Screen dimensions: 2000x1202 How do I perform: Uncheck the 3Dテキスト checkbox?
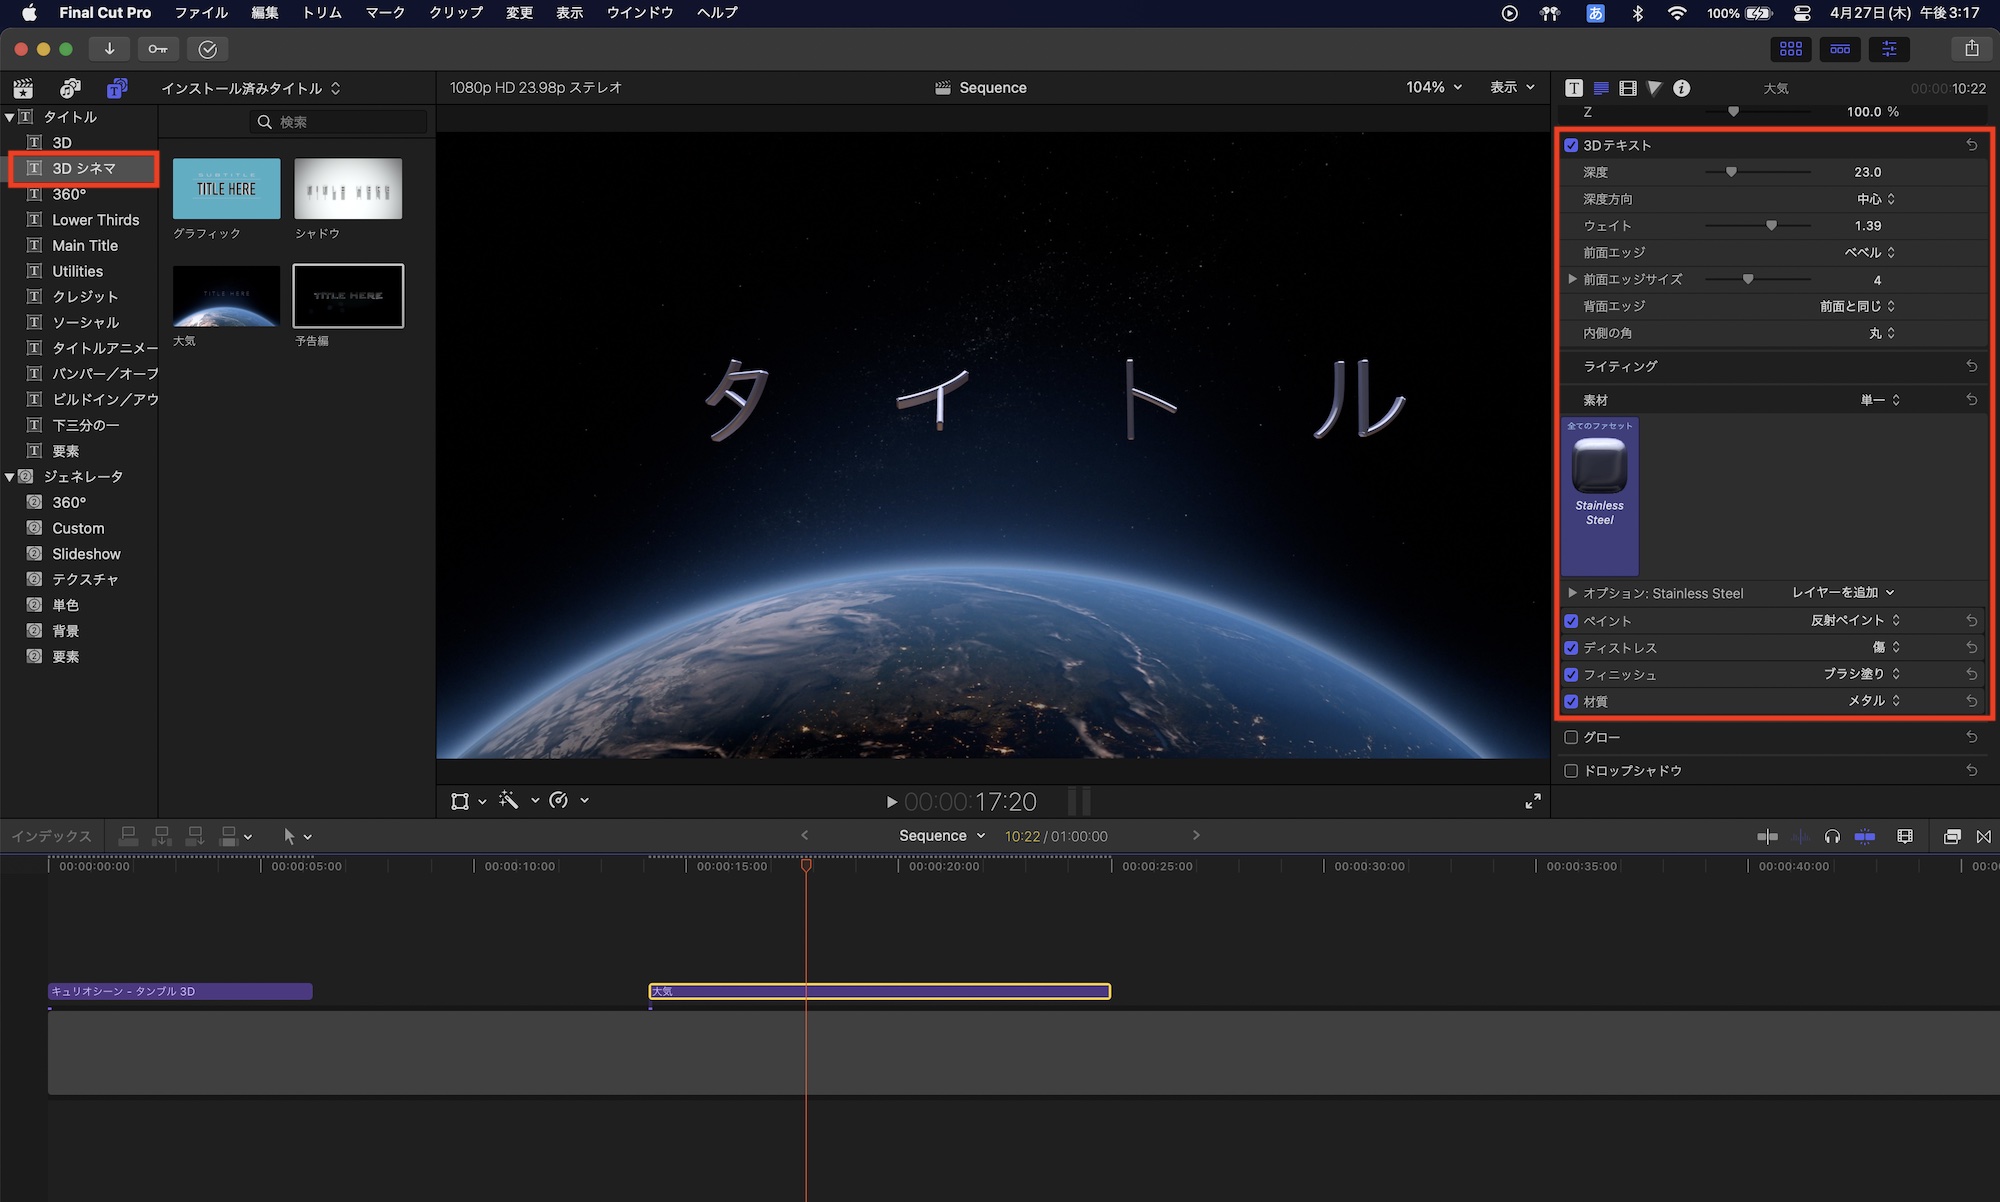click(x=1571, y=145)
